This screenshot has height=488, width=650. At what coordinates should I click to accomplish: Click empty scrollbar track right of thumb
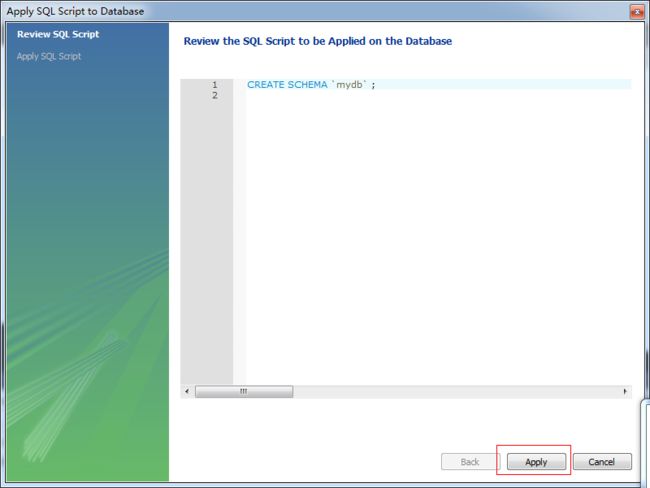point(456,391)
